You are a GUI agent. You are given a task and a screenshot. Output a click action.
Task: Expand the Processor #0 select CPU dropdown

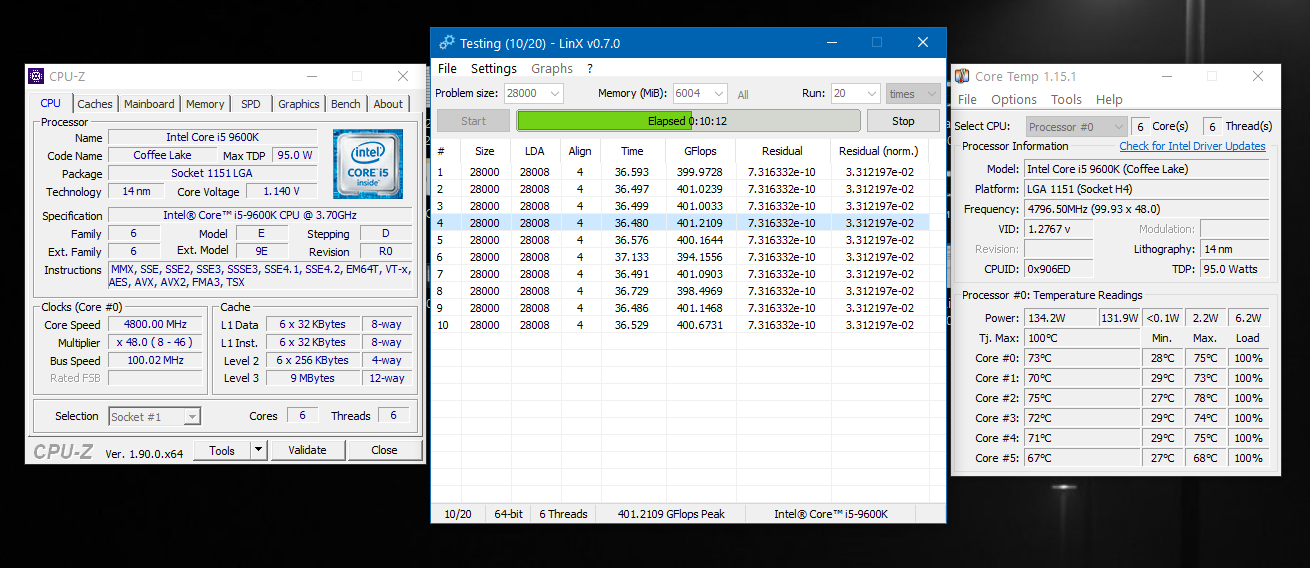pos(1075,127)
